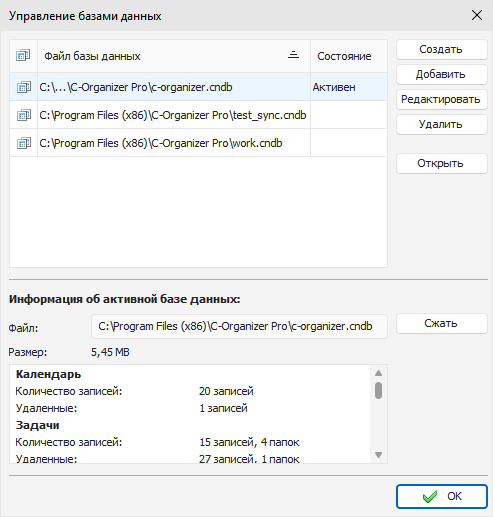Screen dimensions: 493x517
Task: Click the green checkmark on the OK button
Action: [430, 496]
